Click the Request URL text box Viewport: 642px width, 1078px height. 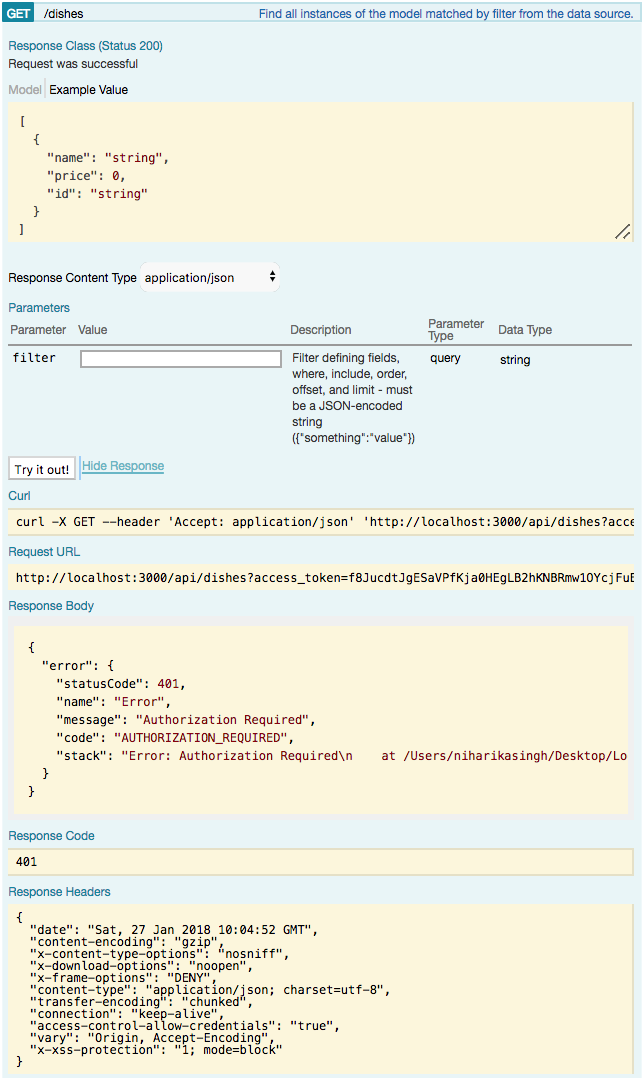point(320,578)
